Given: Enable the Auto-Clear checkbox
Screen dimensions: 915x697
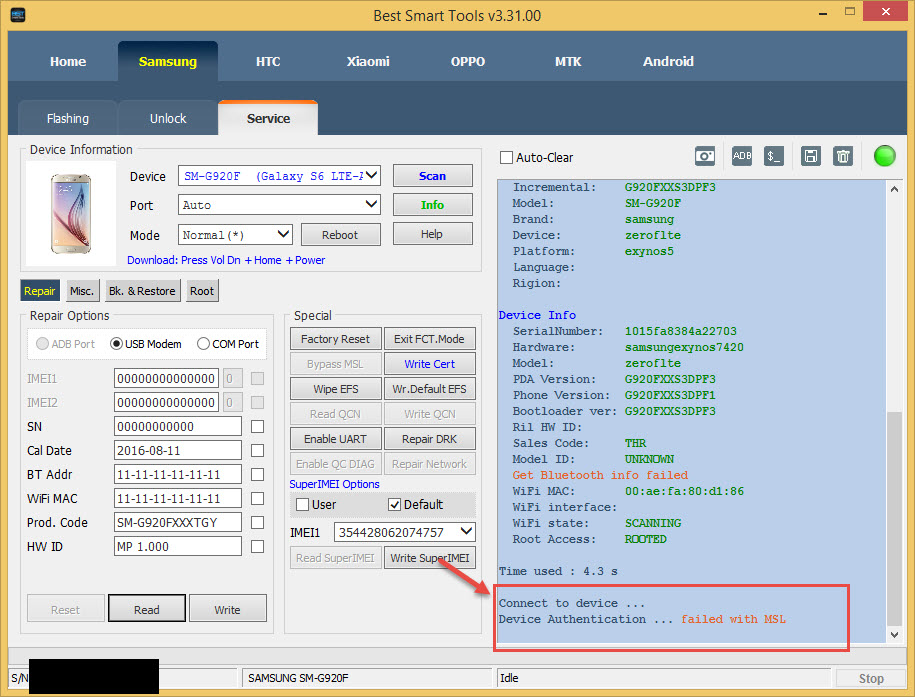Looking at the screenshot, I should pos(507,158).
